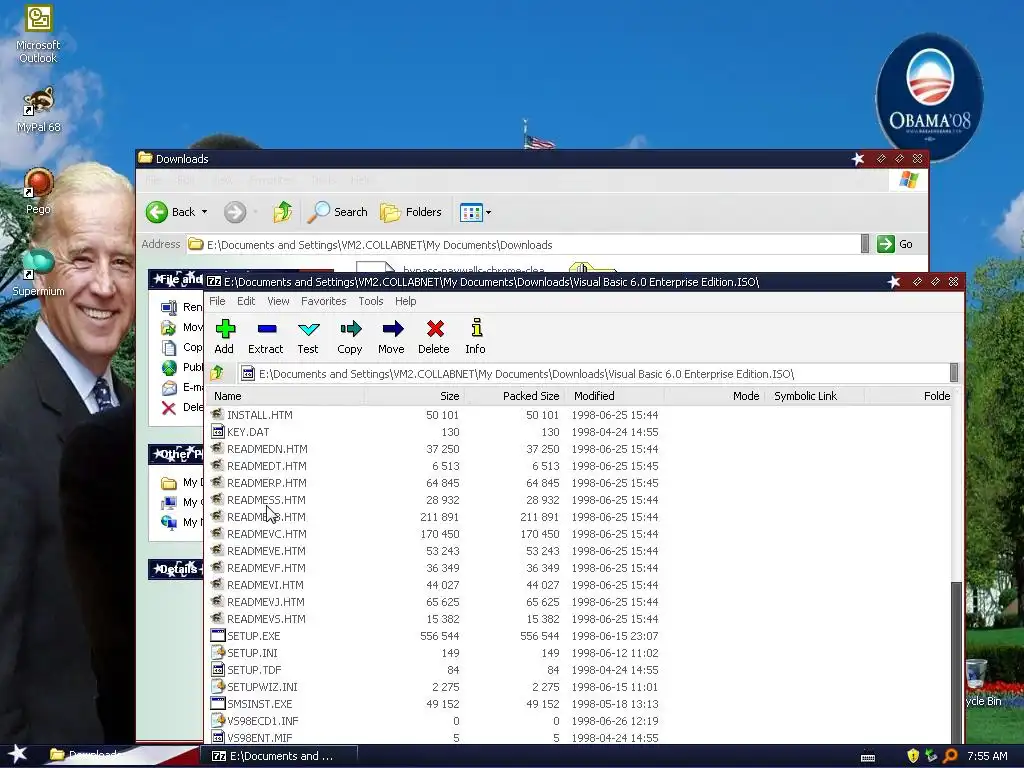Click the star Start button on taskbar
The image size is (1024, 768).
(18, 754)
